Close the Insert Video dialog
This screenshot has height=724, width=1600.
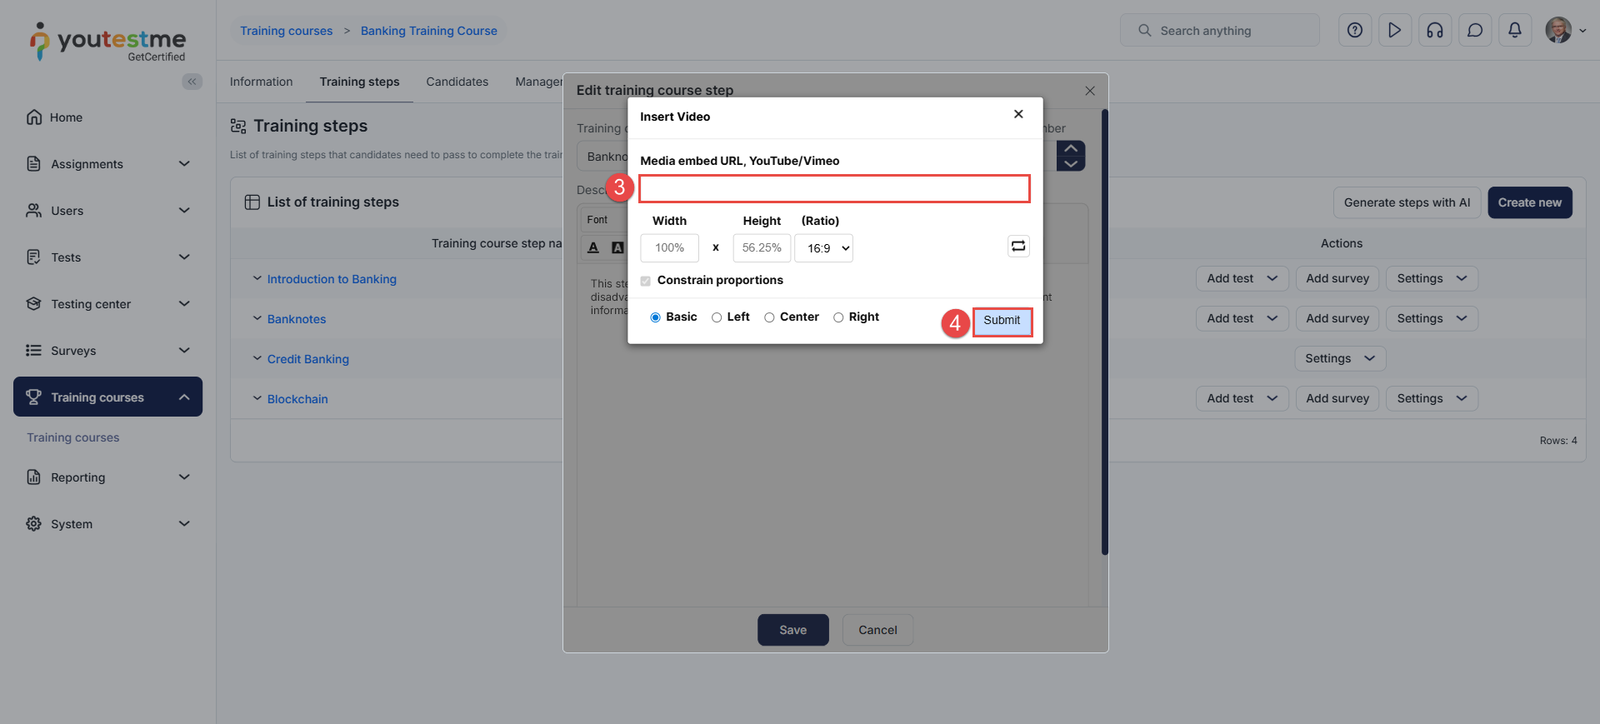tap(1018, 115)
